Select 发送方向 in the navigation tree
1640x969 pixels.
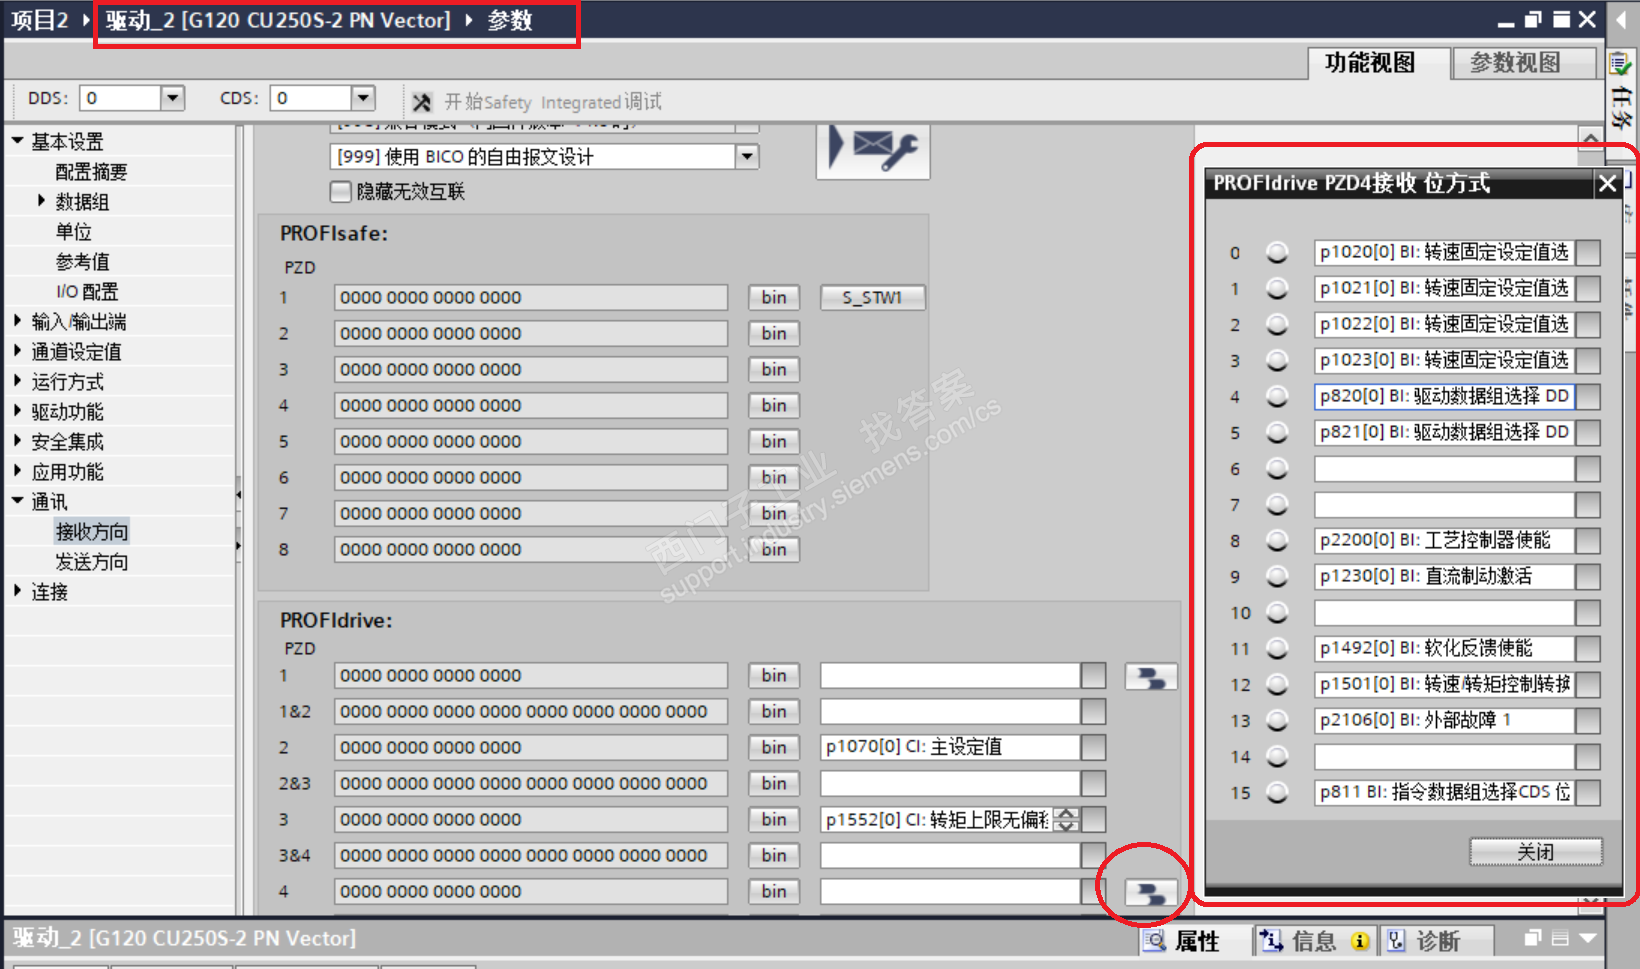[x=92, y=562]
